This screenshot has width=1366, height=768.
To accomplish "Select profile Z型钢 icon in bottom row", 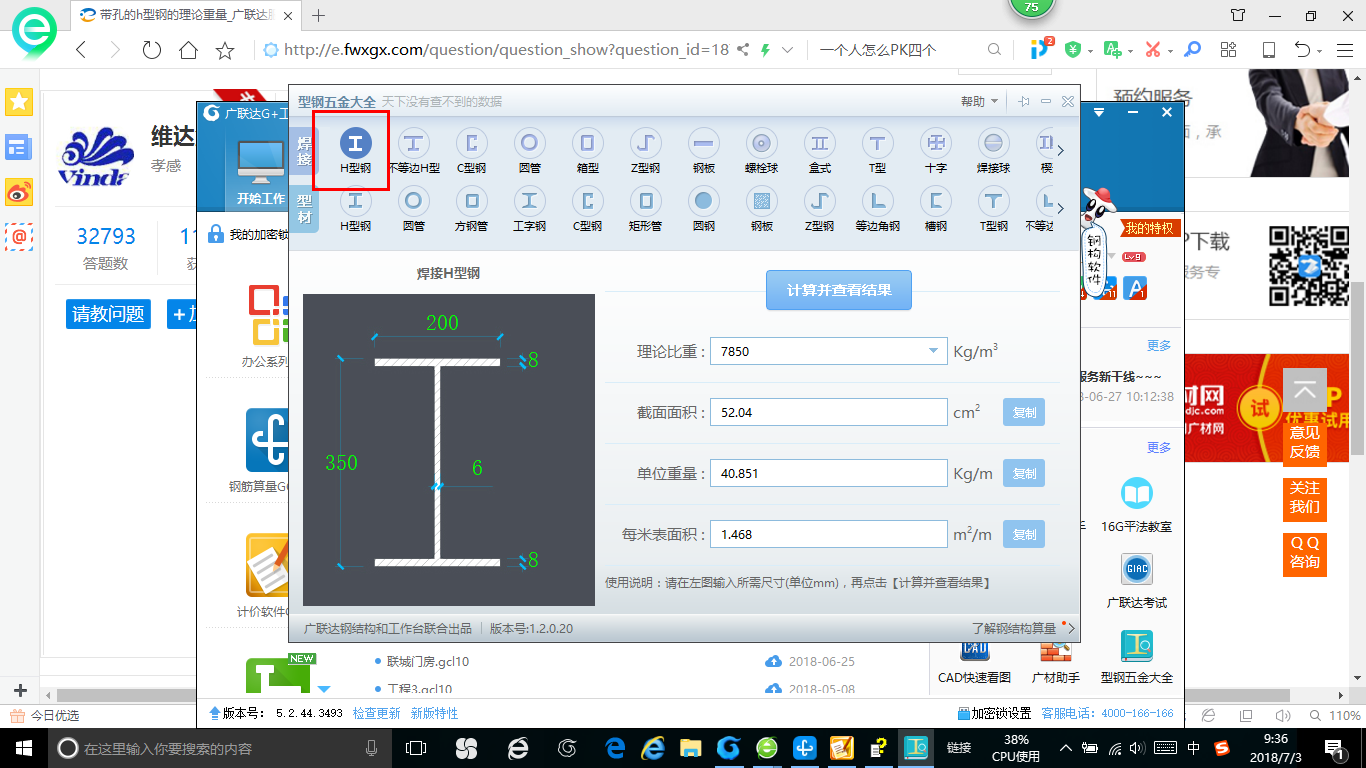I will tap(820, 209).
